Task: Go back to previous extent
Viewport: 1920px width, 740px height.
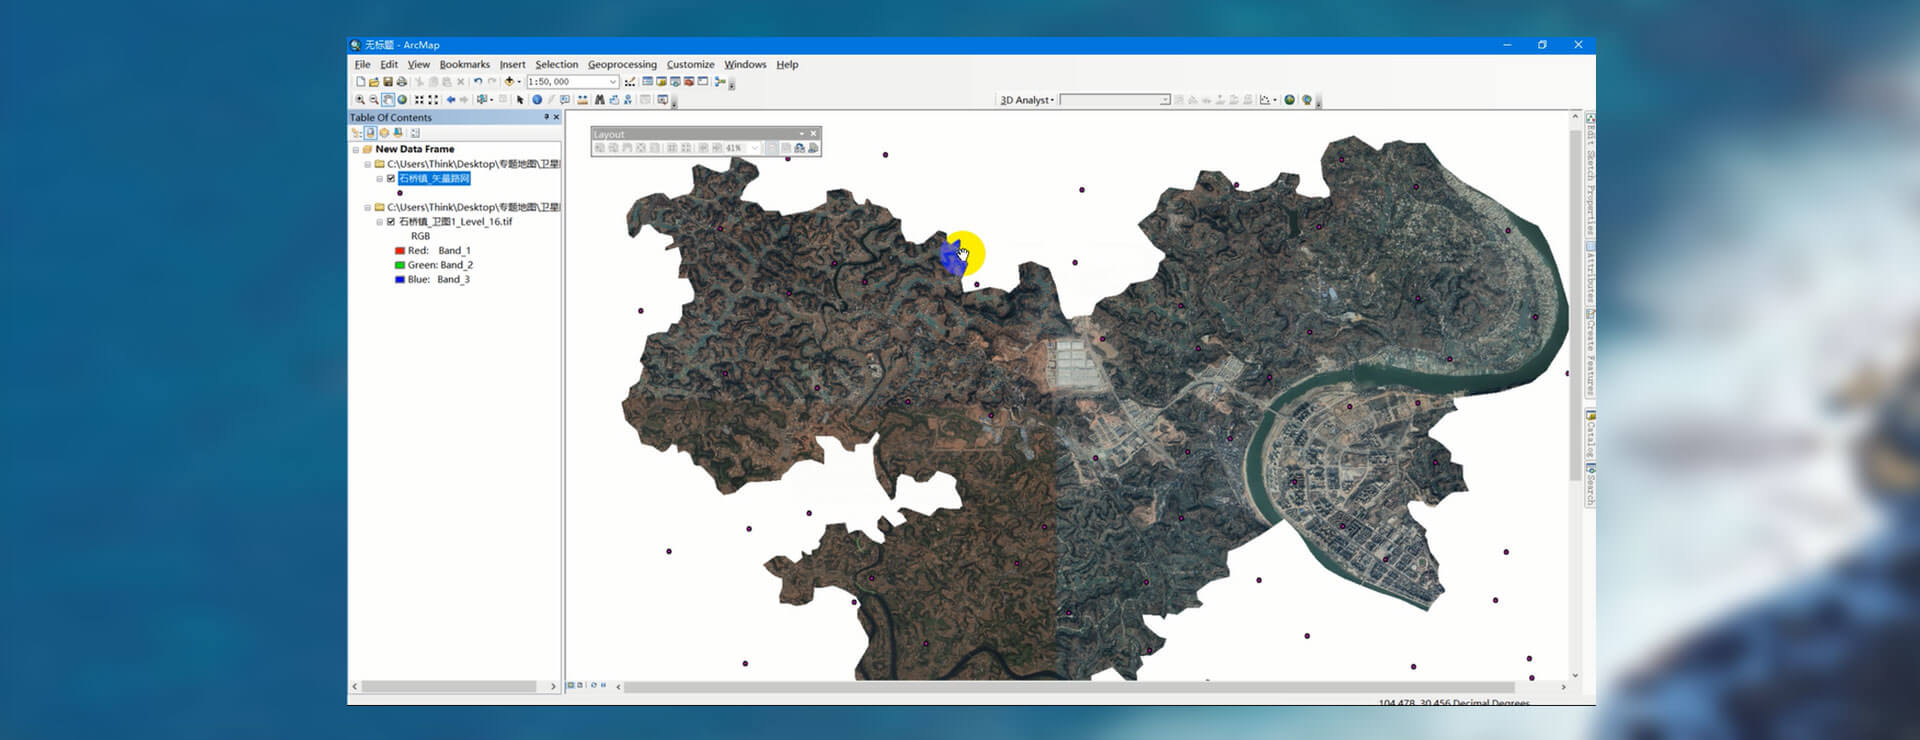Action: coord(450,100)
